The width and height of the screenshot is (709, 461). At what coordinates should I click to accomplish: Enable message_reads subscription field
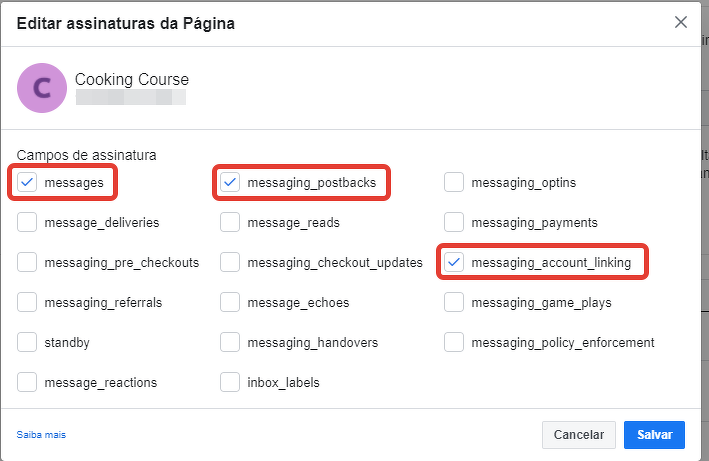coord(230,222)
